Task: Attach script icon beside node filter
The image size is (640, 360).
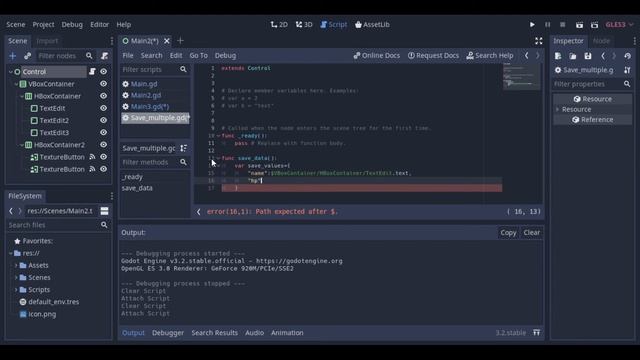Action: click(104, 56)
